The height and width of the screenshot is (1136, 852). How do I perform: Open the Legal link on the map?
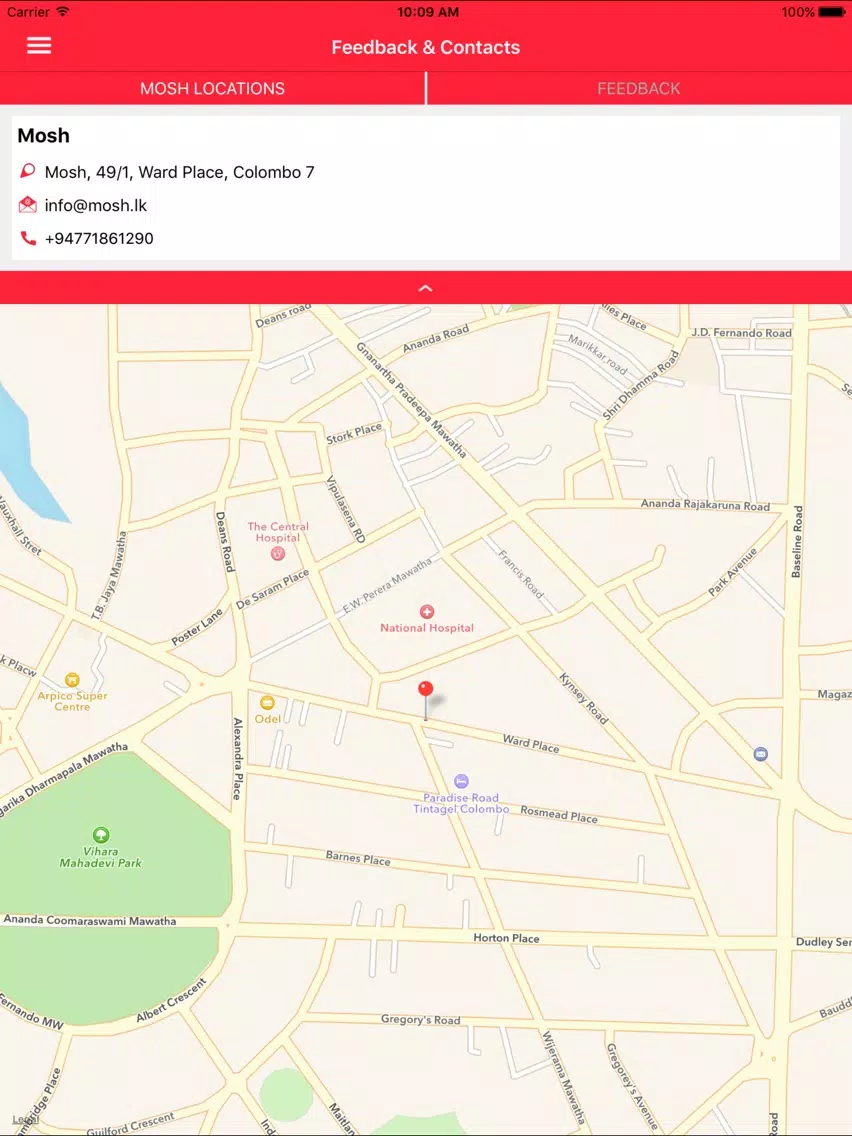pyautogui.click(x=24, y=1119)
